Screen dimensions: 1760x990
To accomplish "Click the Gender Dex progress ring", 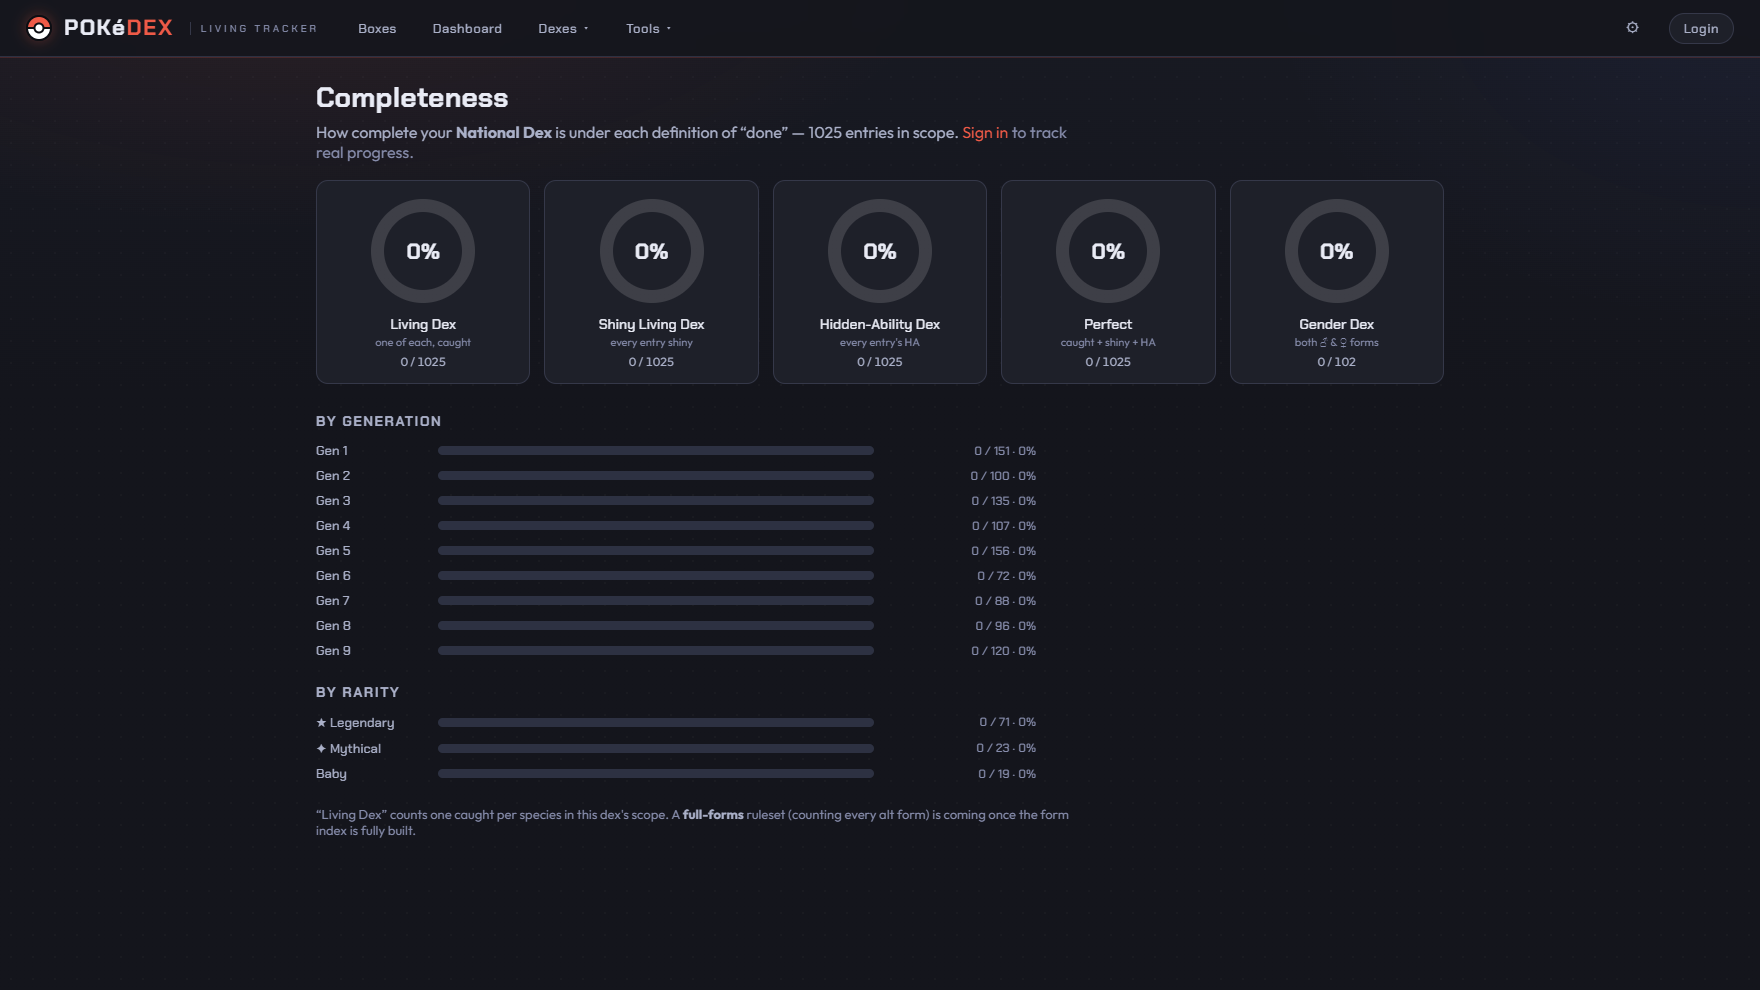I will [1336, 251].
